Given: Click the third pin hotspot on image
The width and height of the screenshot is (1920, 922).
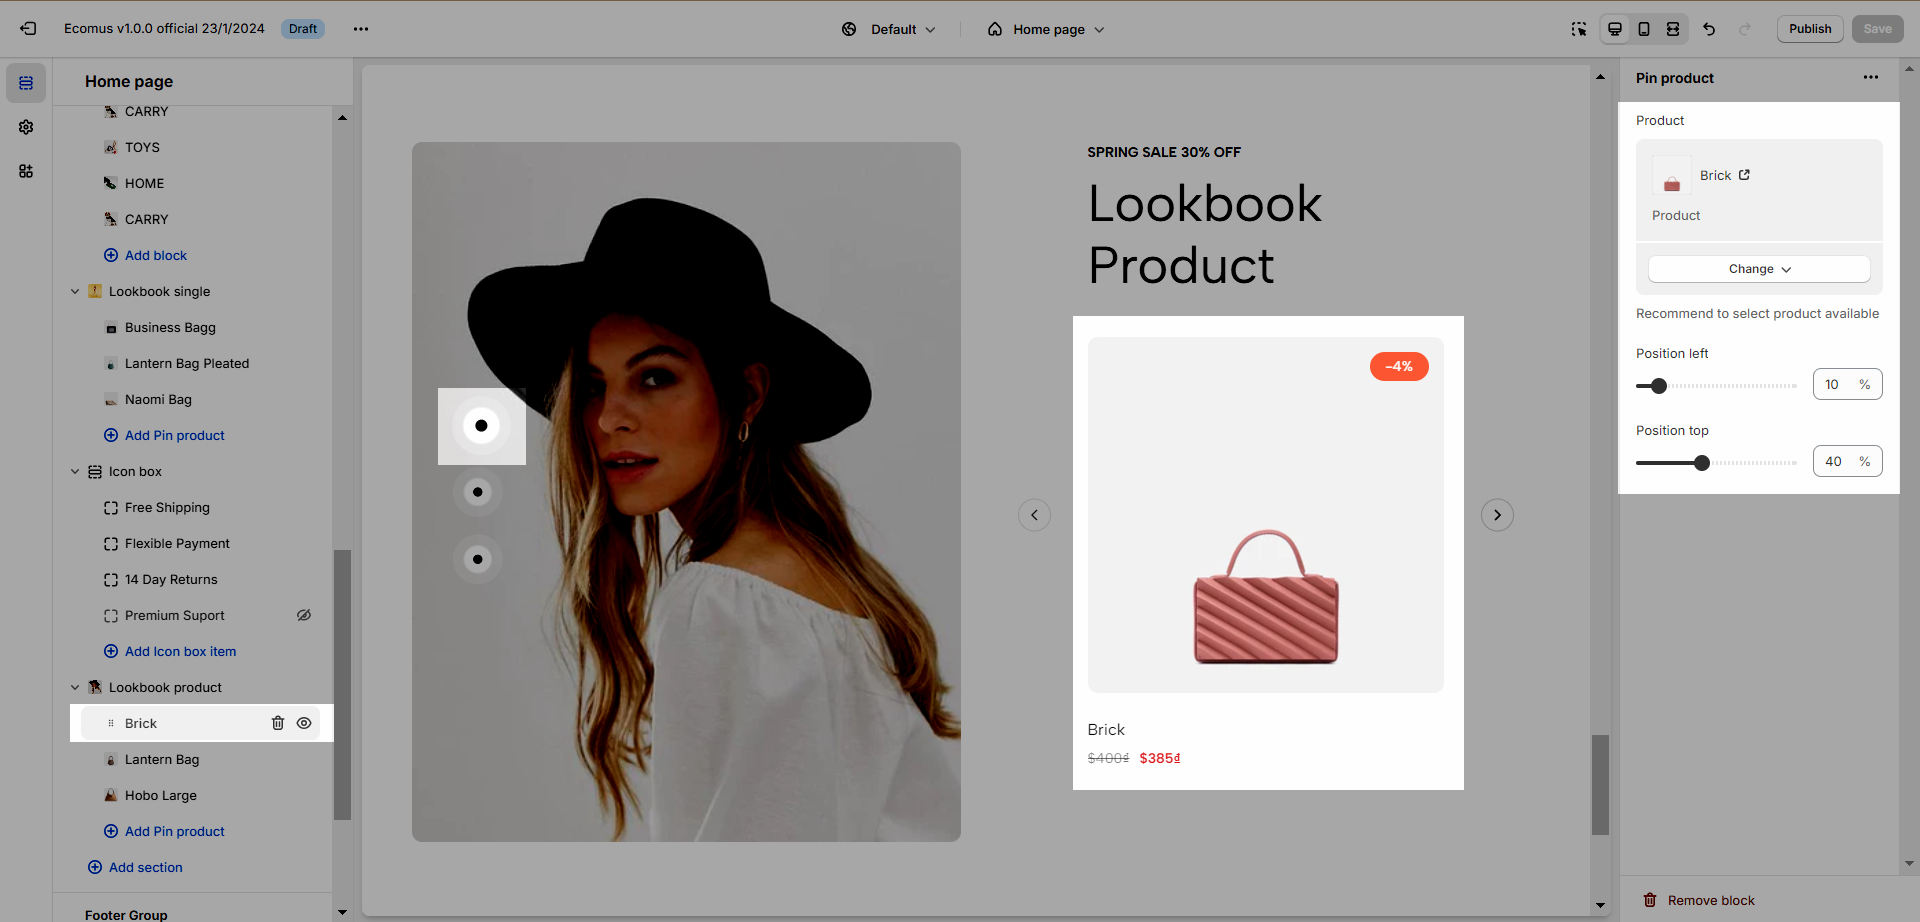Looking at the screenshot, I should coord(478,559).
